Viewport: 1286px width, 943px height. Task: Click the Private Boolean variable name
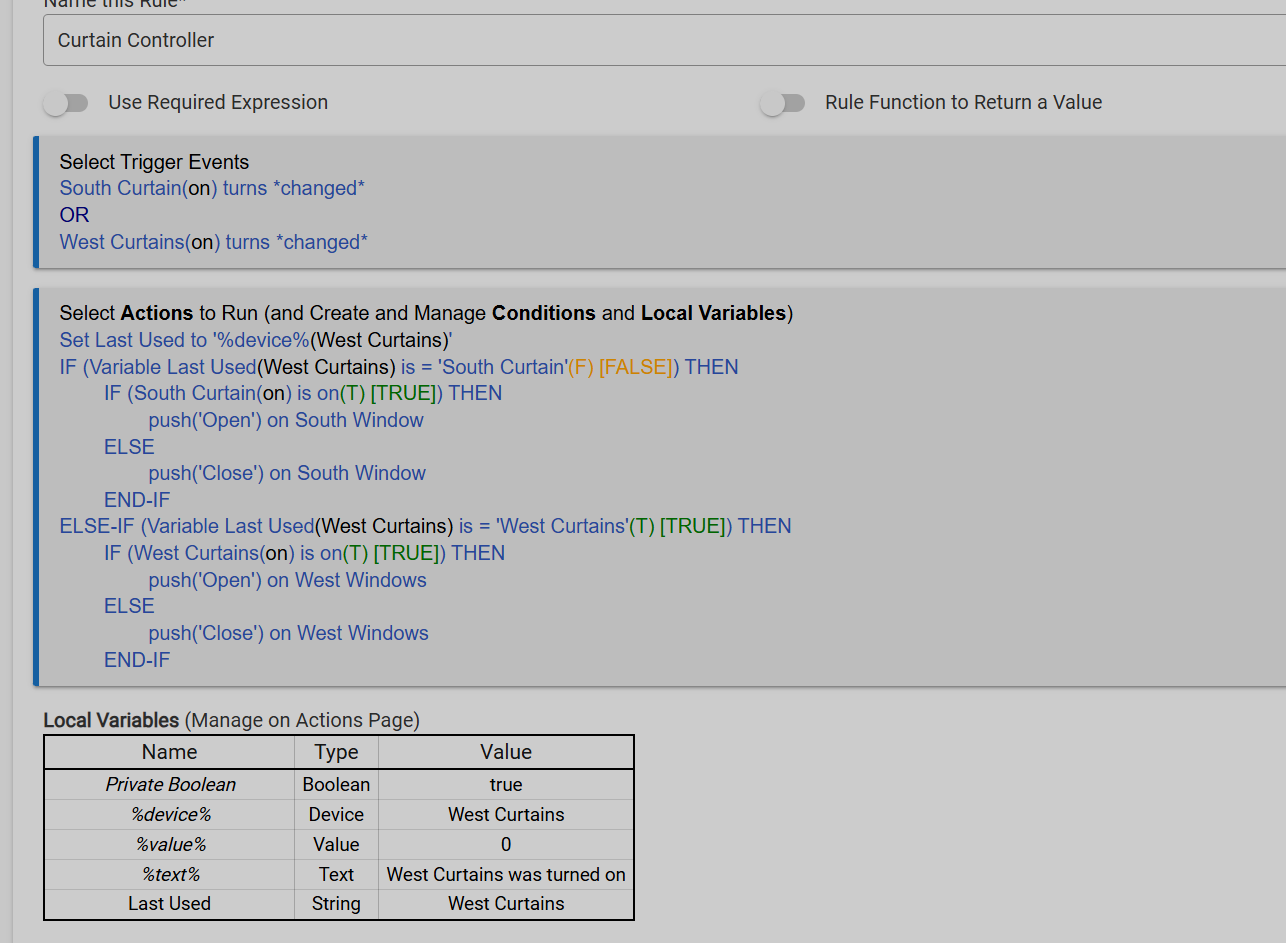click(171, 785)
